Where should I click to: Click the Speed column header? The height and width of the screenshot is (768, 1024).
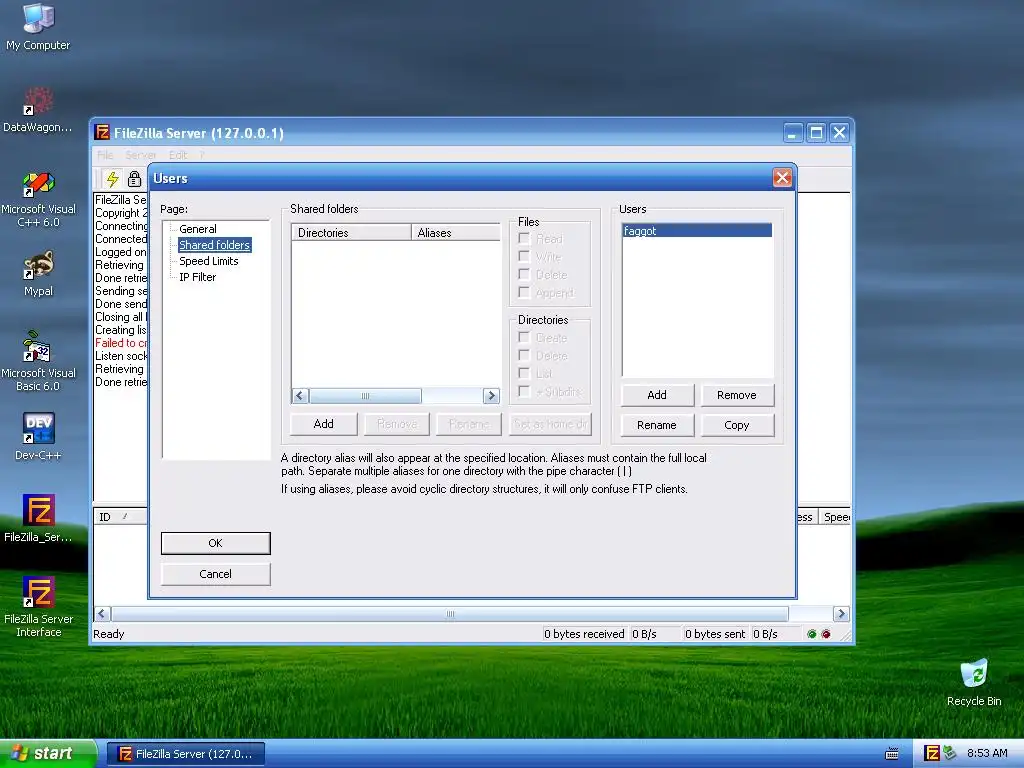click(835, 517)
